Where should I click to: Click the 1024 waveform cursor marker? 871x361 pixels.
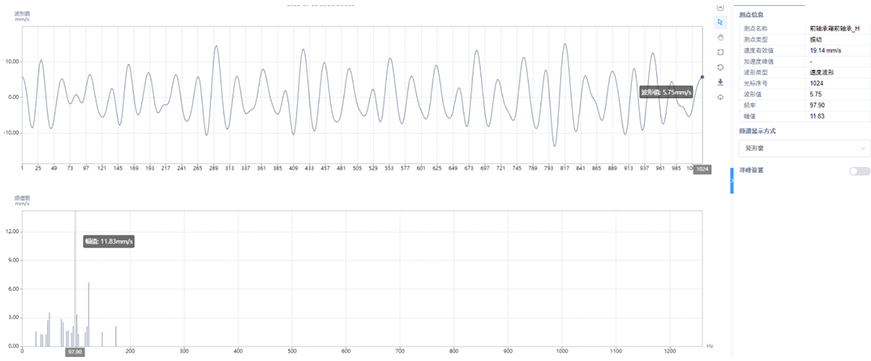702,169
